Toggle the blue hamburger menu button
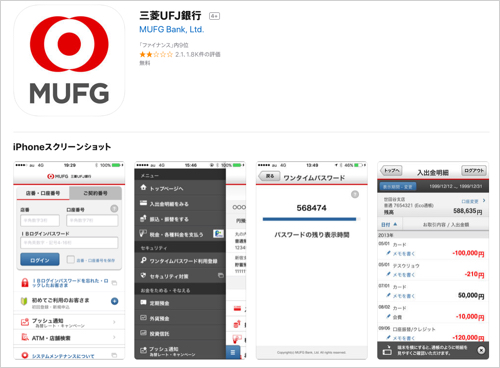 point(233,352)
